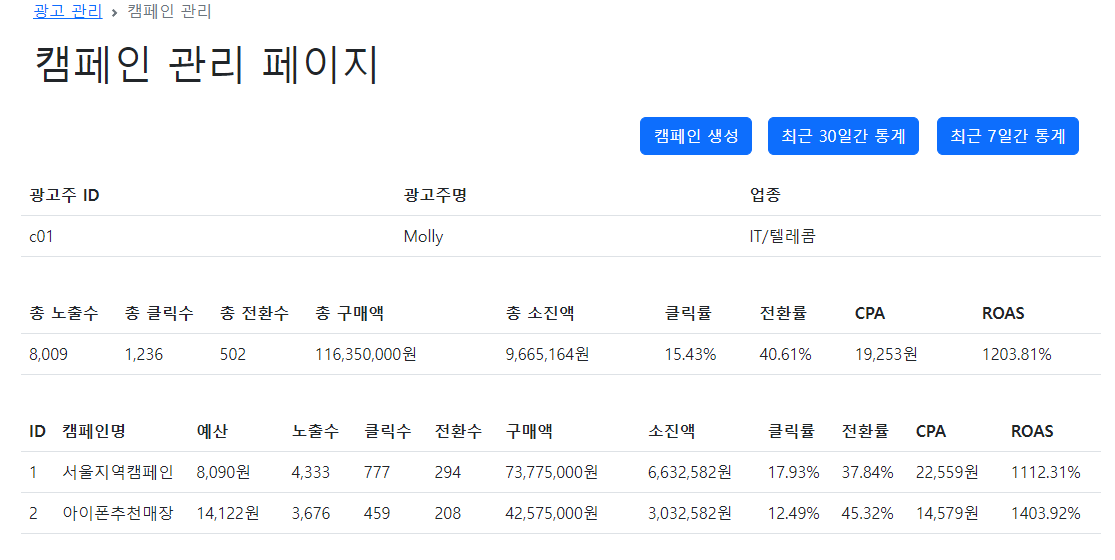This screenshot has height=560, width=1115.
Task: Click the 총 노출수 header
Action: click(x=63, y=313)
